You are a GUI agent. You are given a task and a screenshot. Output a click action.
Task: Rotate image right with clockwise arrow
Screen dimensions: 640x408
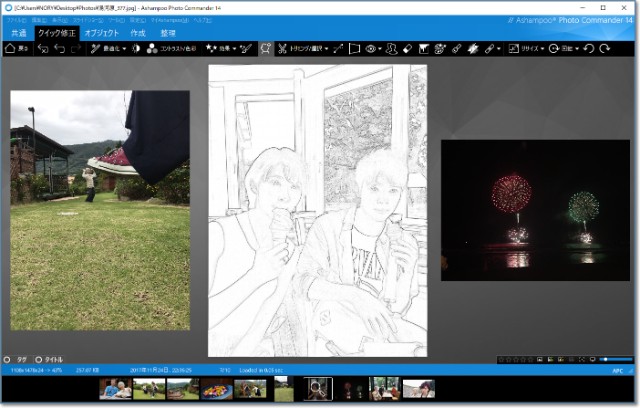click(x=605, y=48)
